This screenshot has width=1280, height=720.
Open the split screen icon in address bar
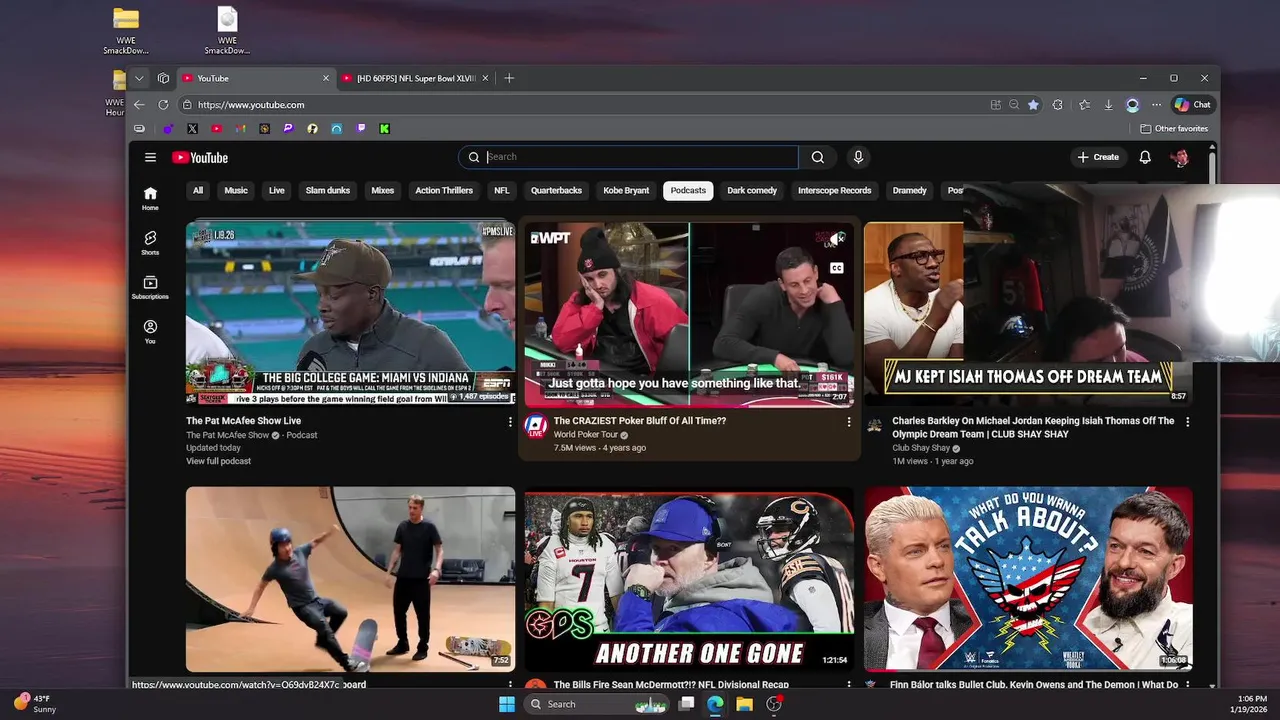tap(995, 104)
